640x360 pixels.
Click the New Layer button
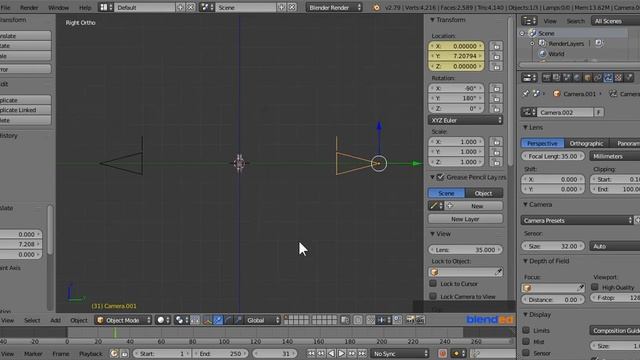pos(465,219)
